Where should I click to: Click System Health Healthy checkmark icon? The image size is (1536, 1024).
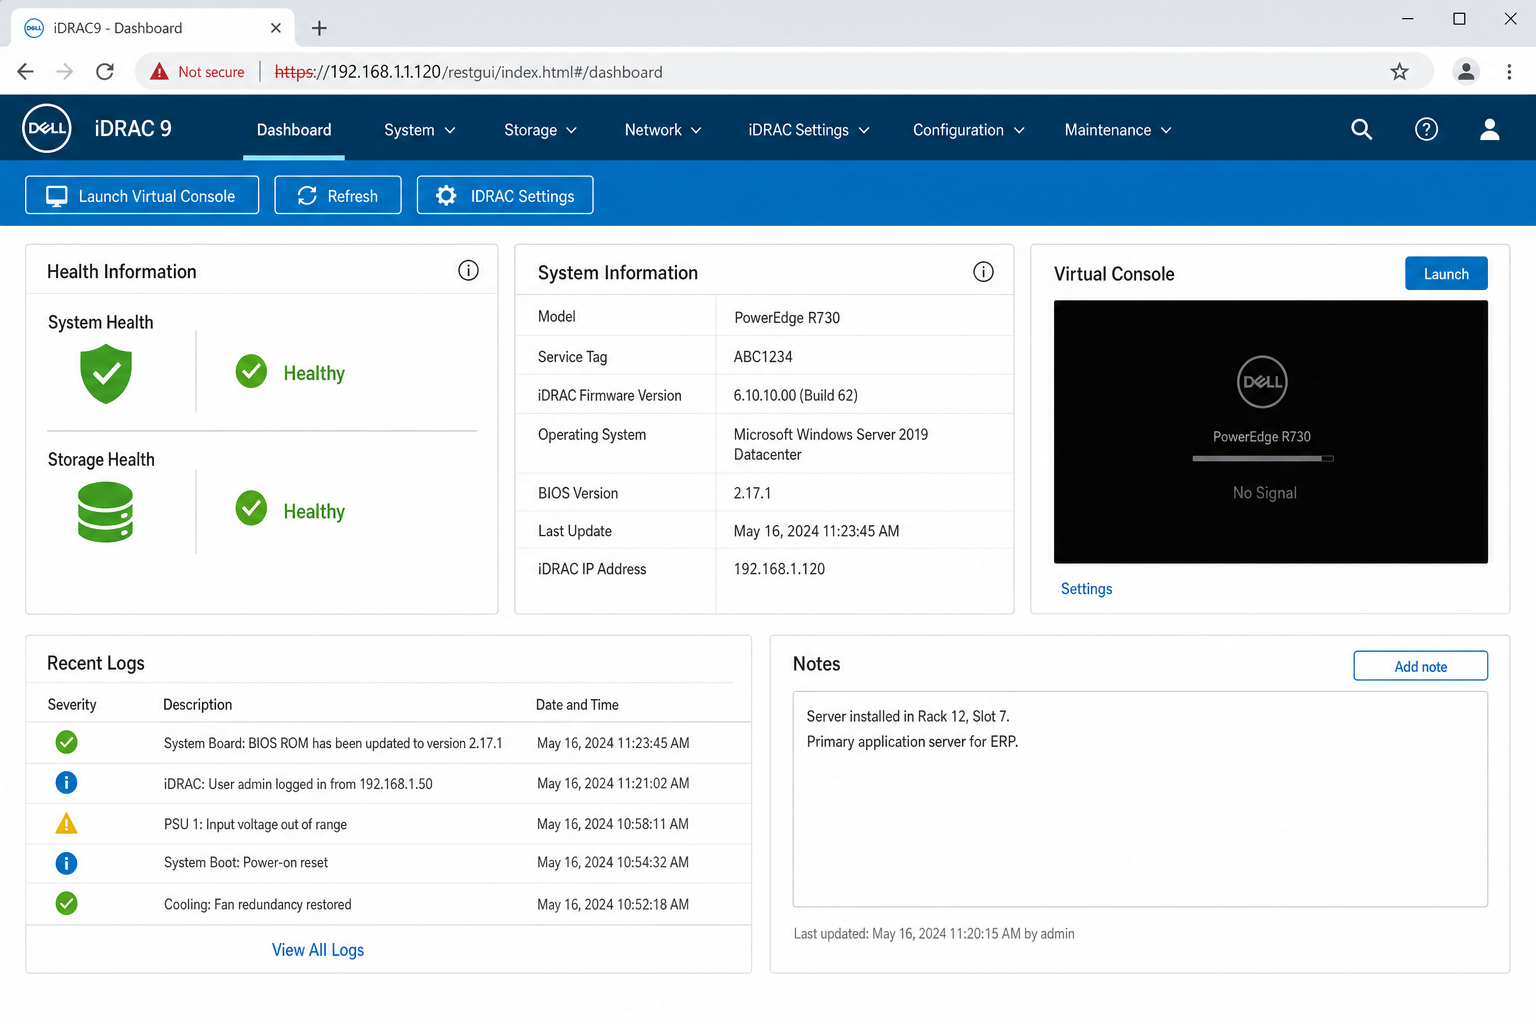251,371
